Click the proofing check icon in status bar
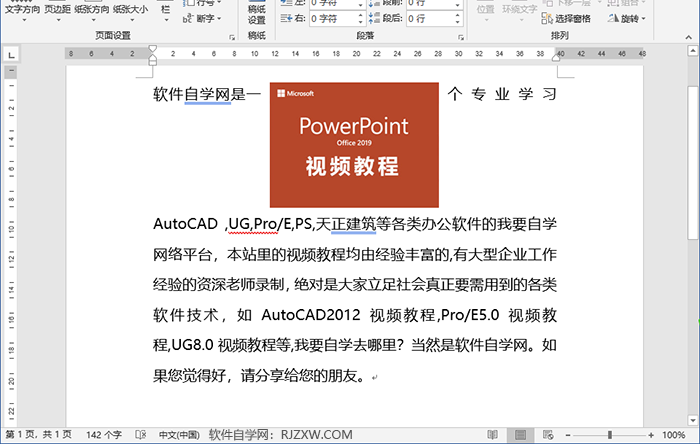This screenshot has height=444, width=700. pos(141,435)
